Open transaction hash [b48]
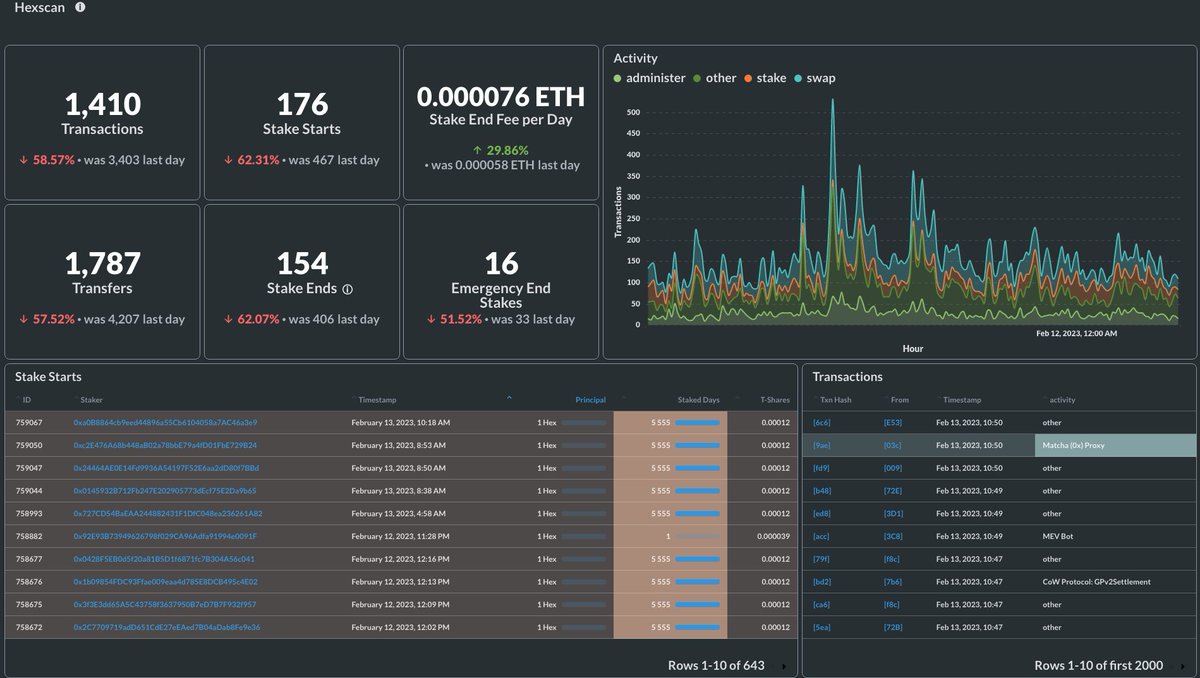 point(822,491)
